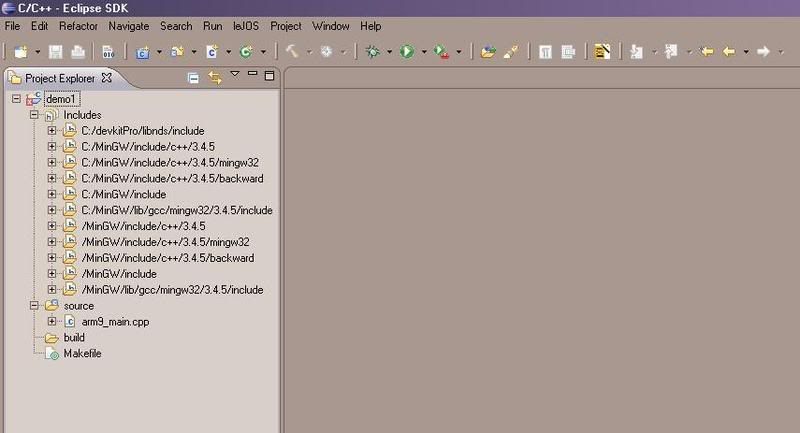The image size is (800, 433).
Task: Expand C:/MinGW/include/c++/3.4.5/backward entry
Action: pos(52,178)
